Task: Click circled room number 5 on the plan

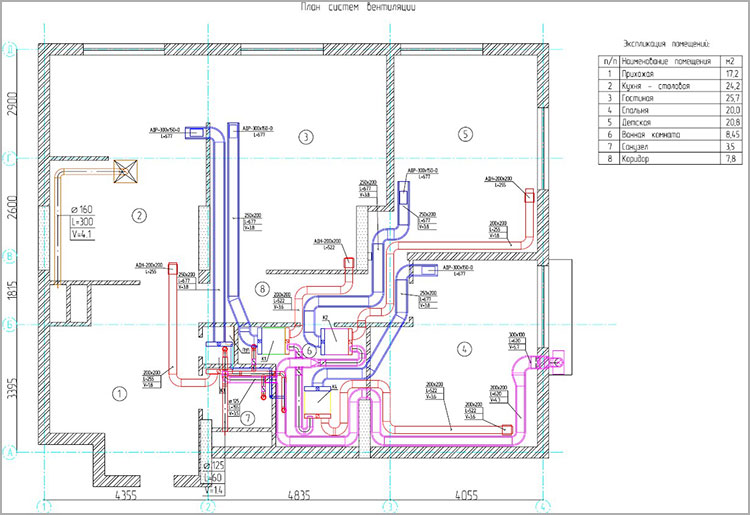Action: [465, 134]
